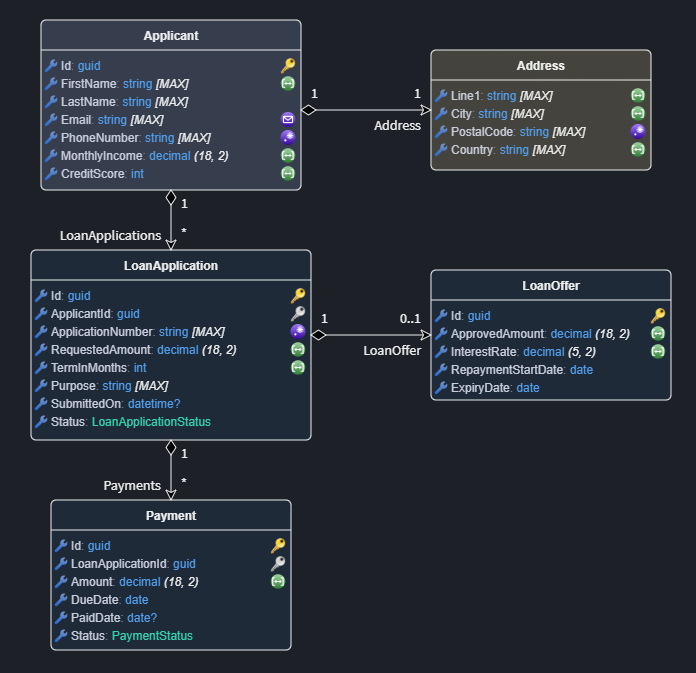Image resolution: width=696 pixels, height=673 pixels.
Task: Select the Email attribute in Applicant
Action: click(x=171, y=119)
